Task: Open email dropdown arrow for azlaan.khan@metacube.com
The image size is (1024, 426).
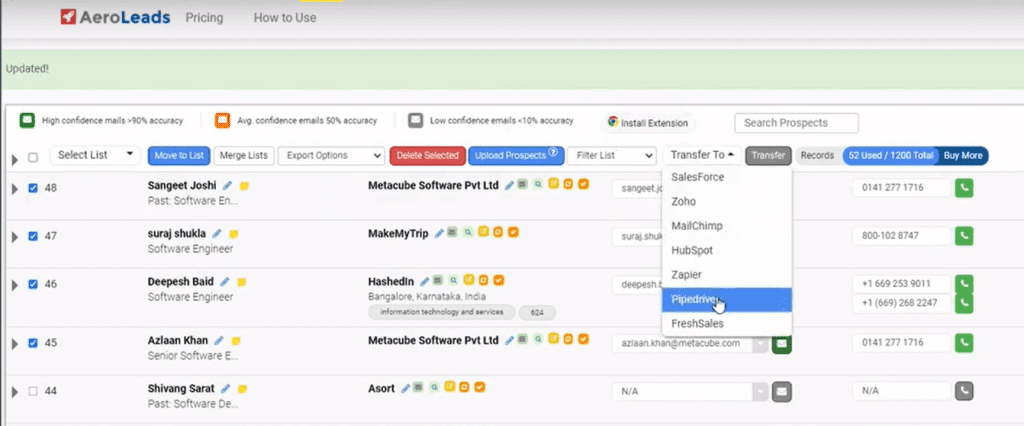Action: [760, 344]
